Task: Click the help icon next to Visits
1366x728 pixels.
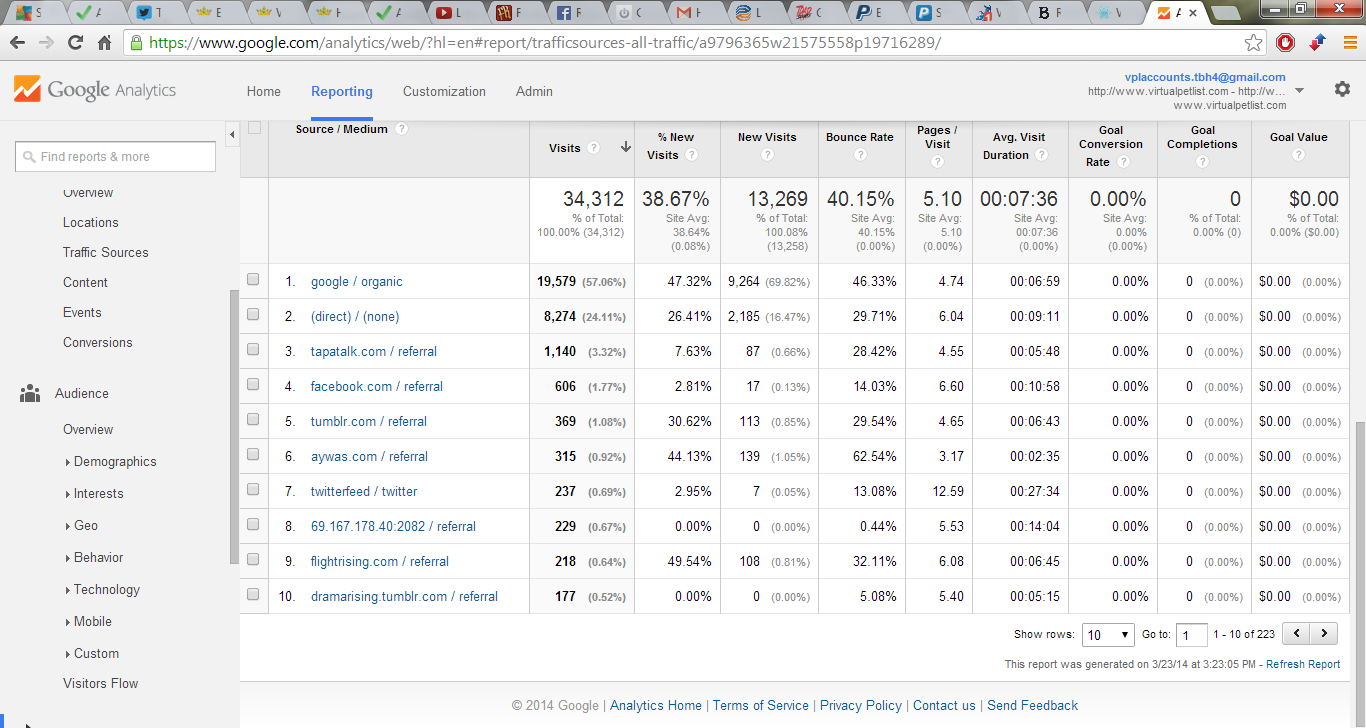Action: coord(593,147)
